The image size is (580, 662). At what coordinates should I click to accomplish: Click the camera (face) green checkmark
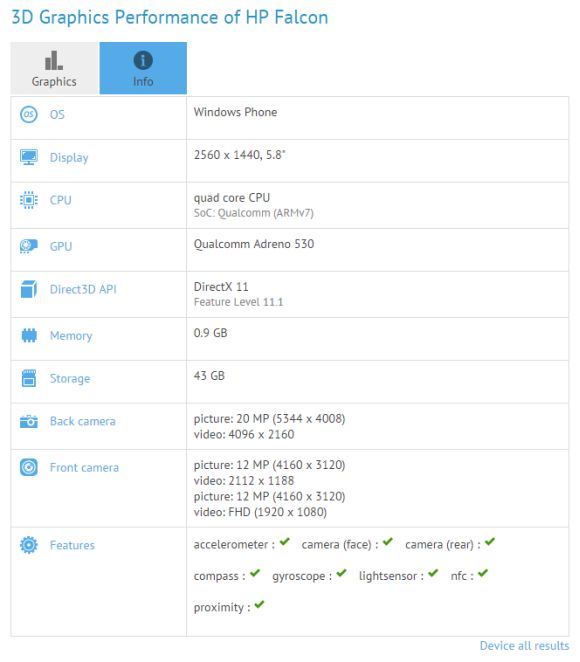coord(388,542)
